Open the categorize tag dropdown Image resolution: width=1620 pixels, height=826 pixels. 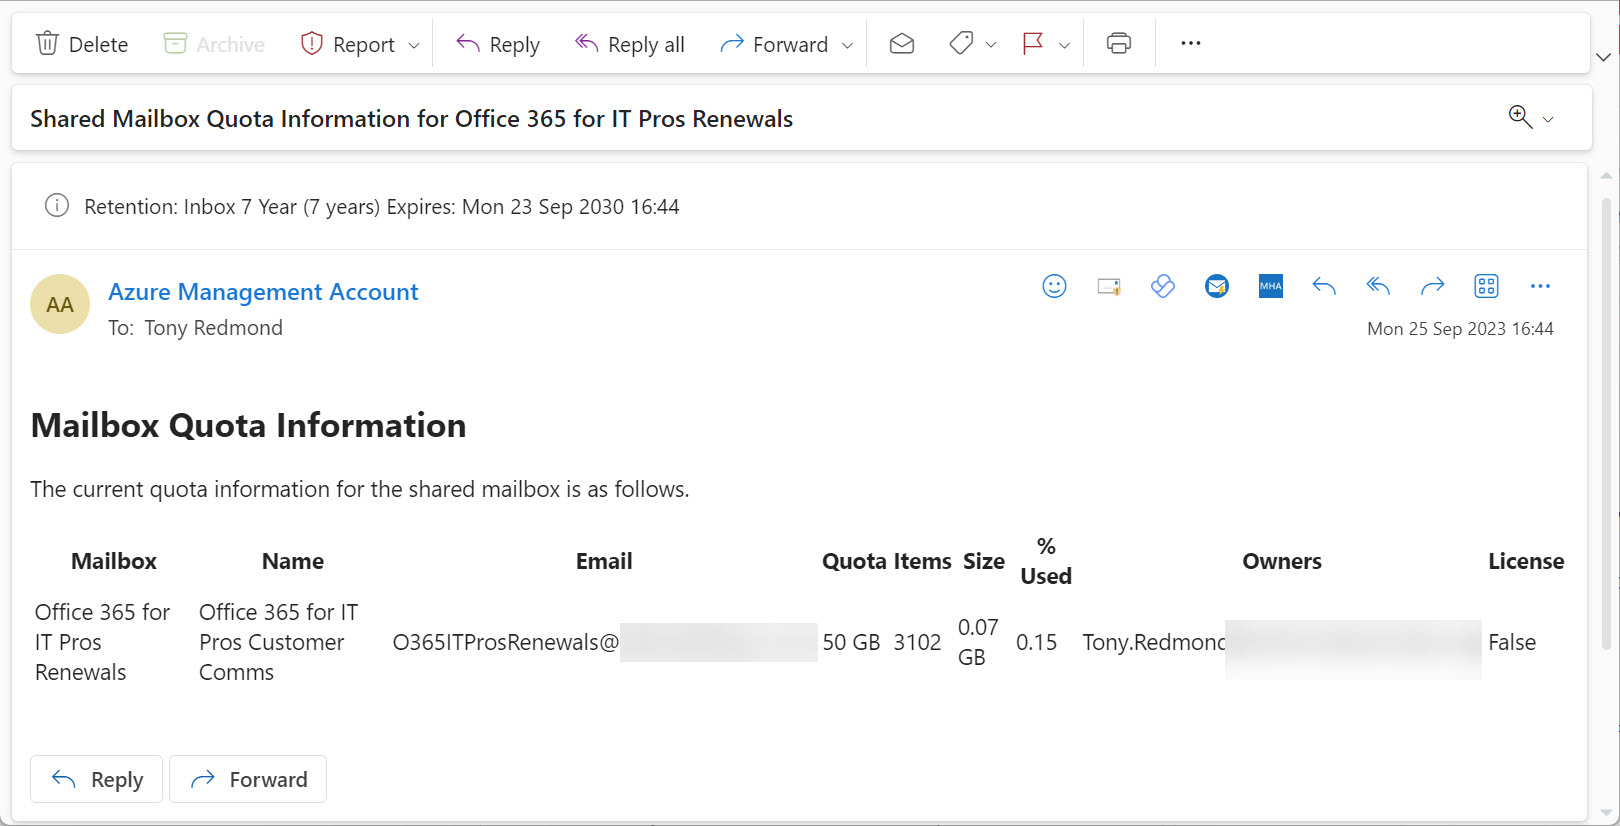[x=991, y=45]
